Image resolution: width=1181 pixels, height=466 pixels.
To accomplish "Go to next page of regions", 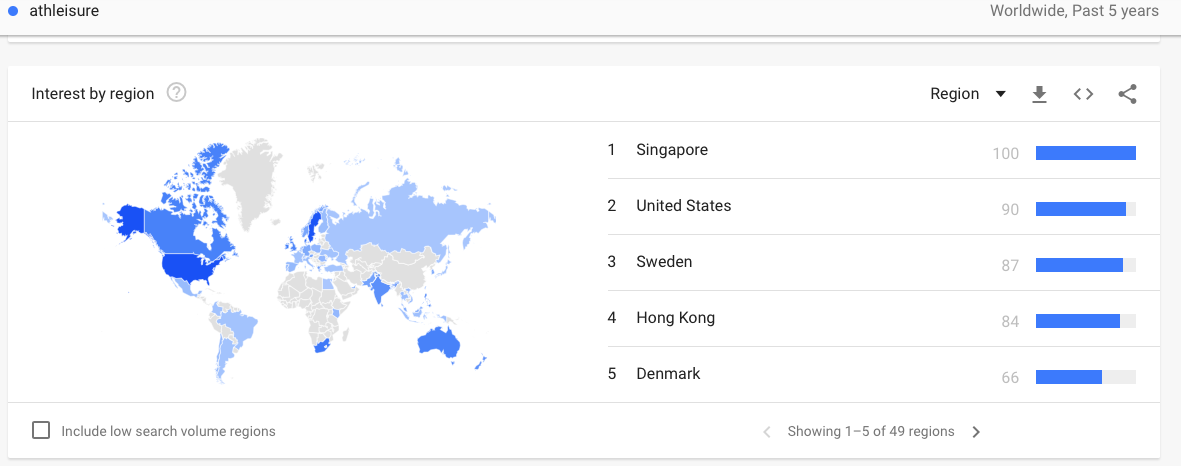I will [x=976, y=432].
